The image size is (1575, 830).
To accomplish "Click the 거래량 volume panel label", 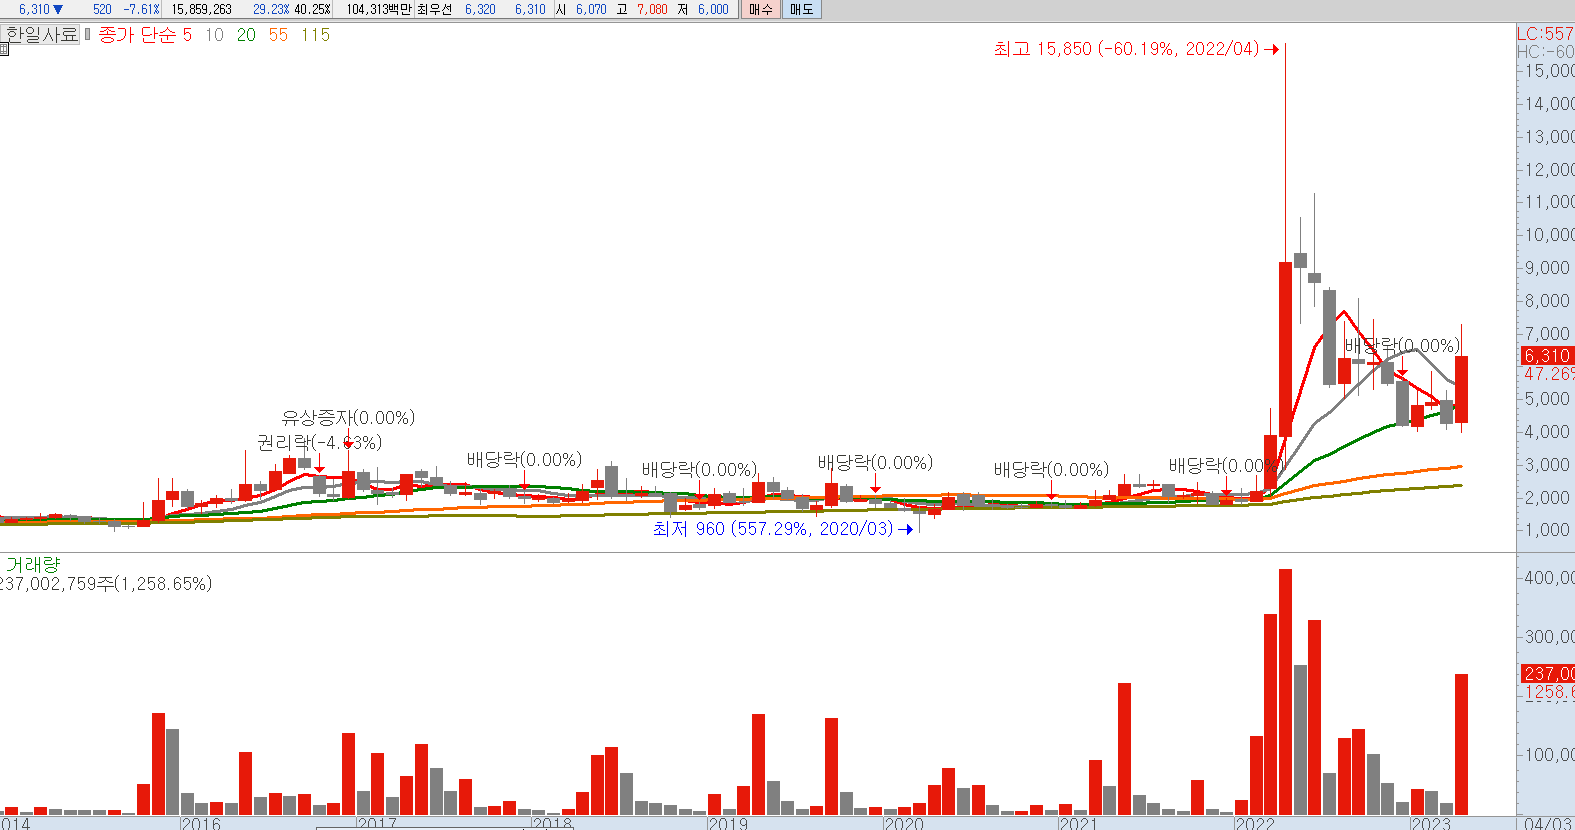I will (x=32, y=565).
